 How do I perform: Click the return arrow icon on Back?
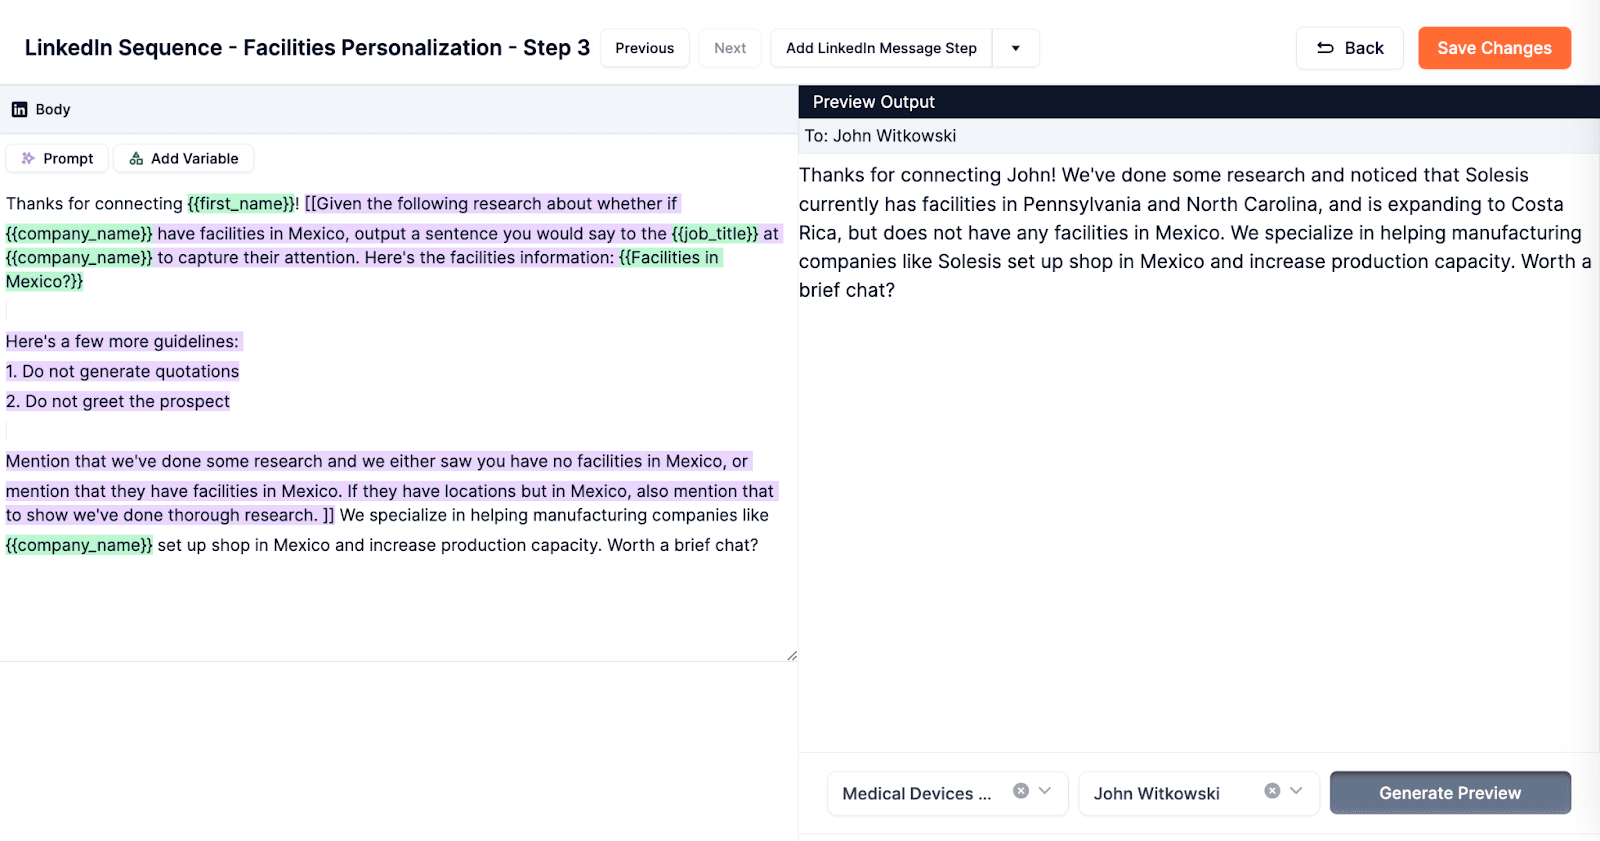tap(1325, 48)
